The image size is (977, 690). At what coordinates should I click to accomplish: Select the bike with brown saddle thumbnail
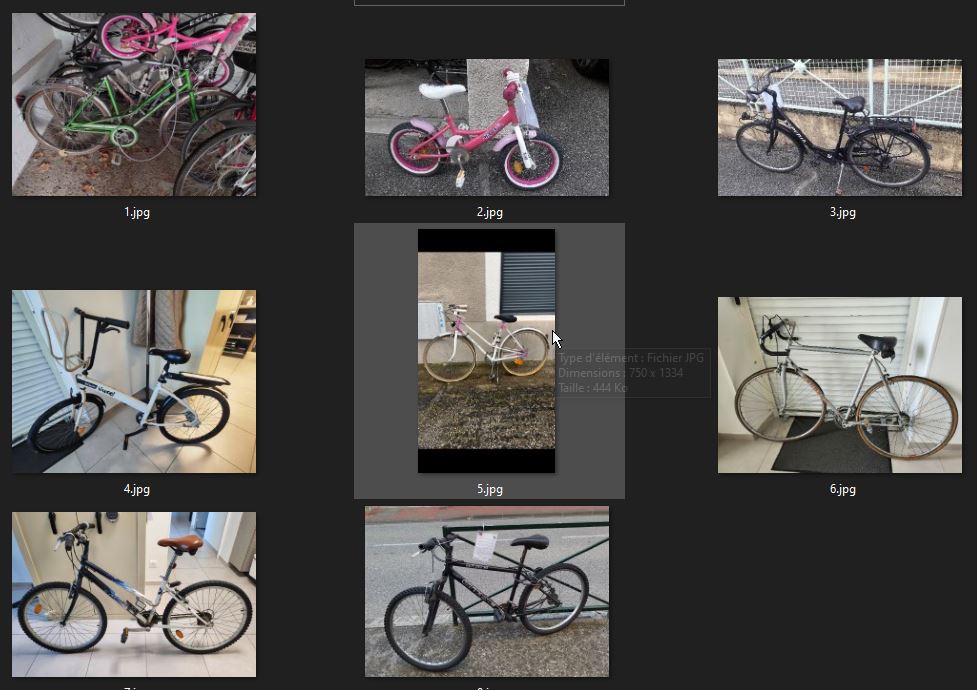coord(134,595)
